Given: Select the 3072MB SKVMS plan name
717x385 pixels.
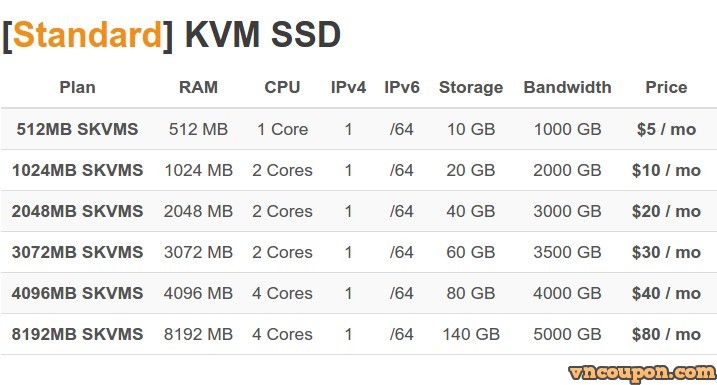Looking at the screenshot, I should tap(77, 252).
